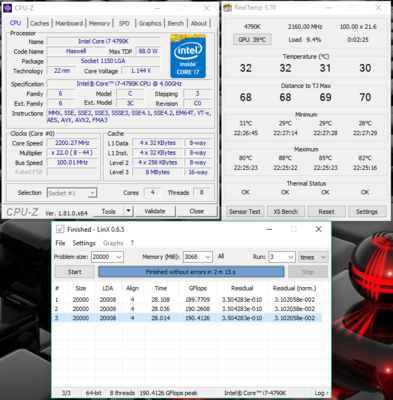Viewport: 393px width, 400px height.
Task: Sort by the GFlops column header
Action: (x=198, y=288)
